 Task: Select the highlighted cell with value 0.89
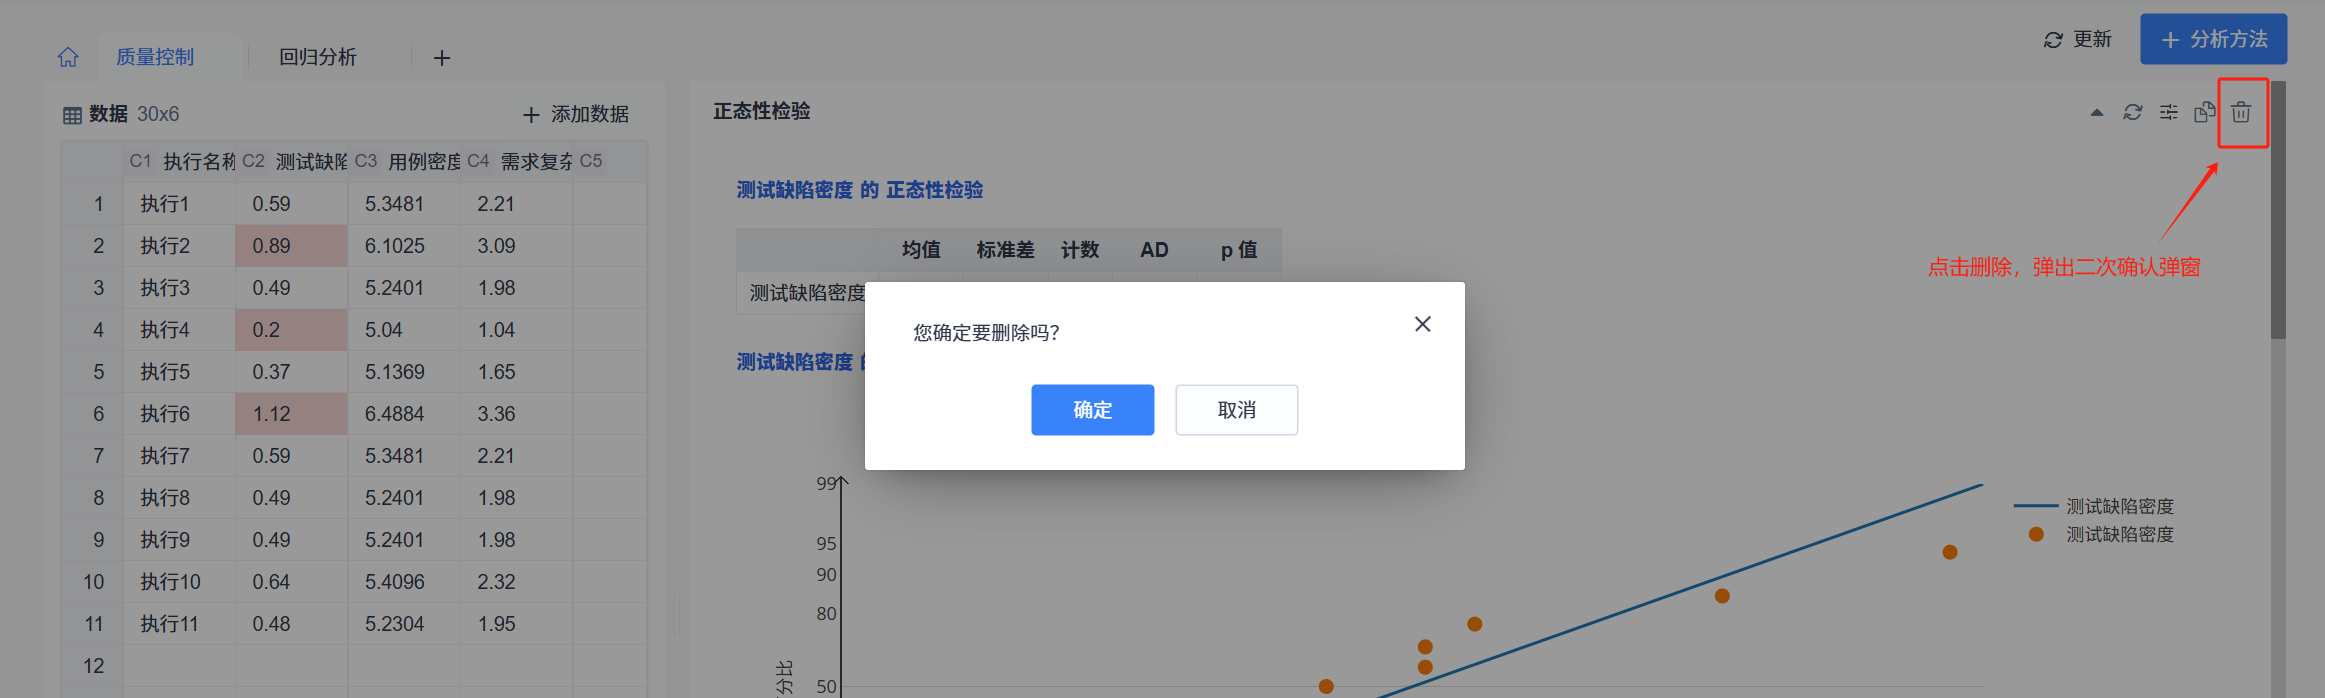click(291, 246)
